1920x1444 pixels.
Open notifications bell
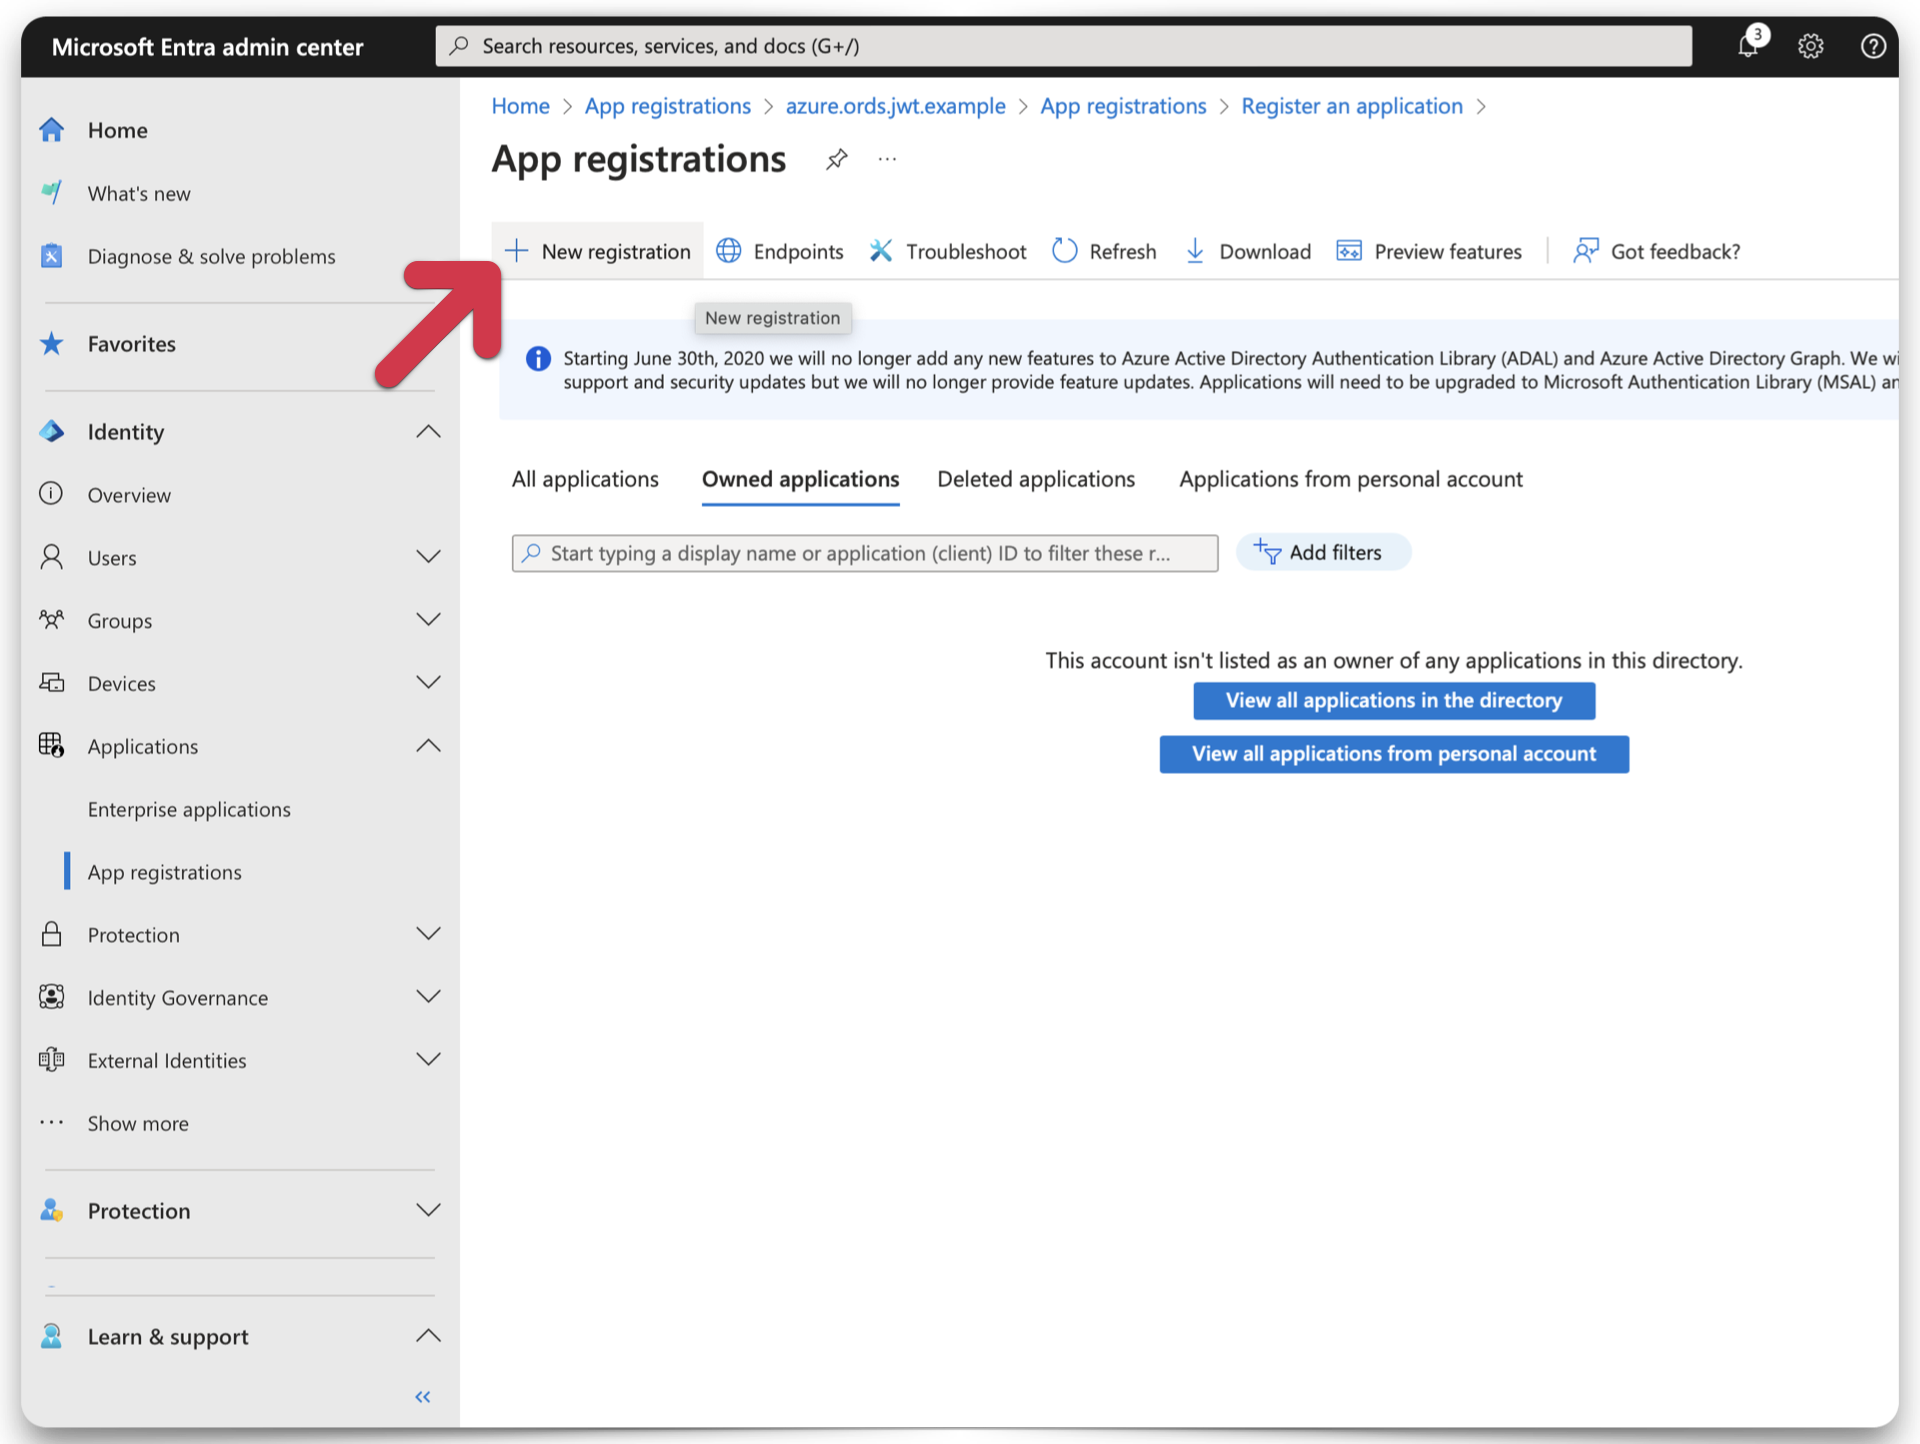click(1749, 46)
